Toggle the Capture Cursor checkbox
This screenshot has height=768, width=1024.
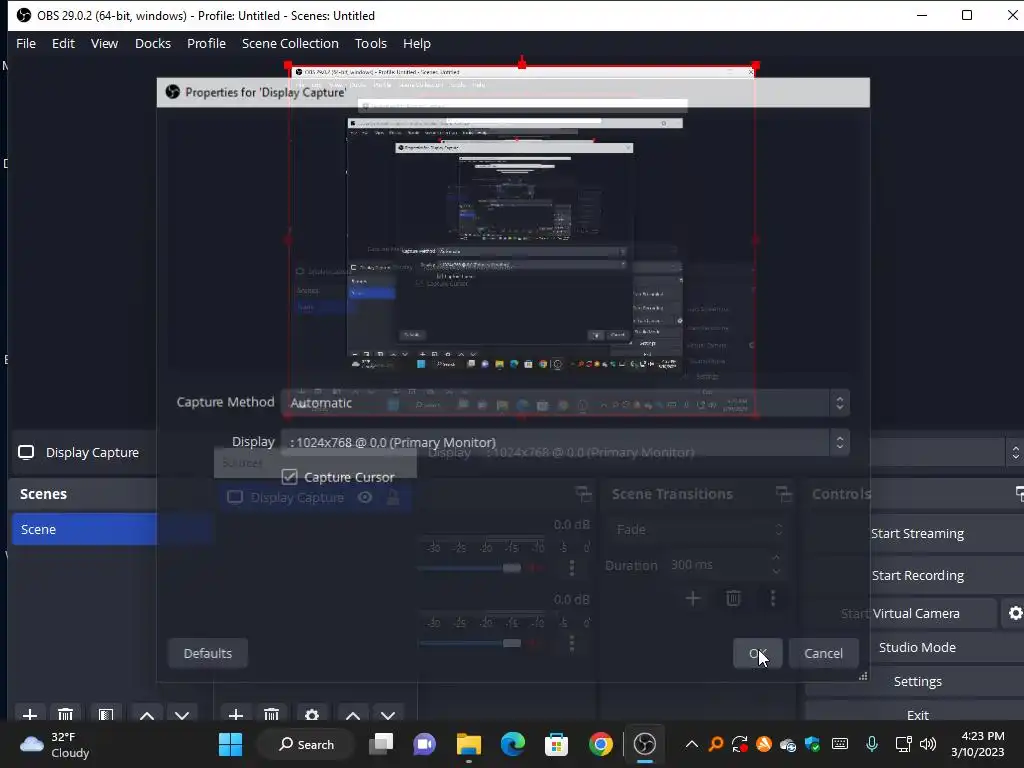click(x=289, y=477)
